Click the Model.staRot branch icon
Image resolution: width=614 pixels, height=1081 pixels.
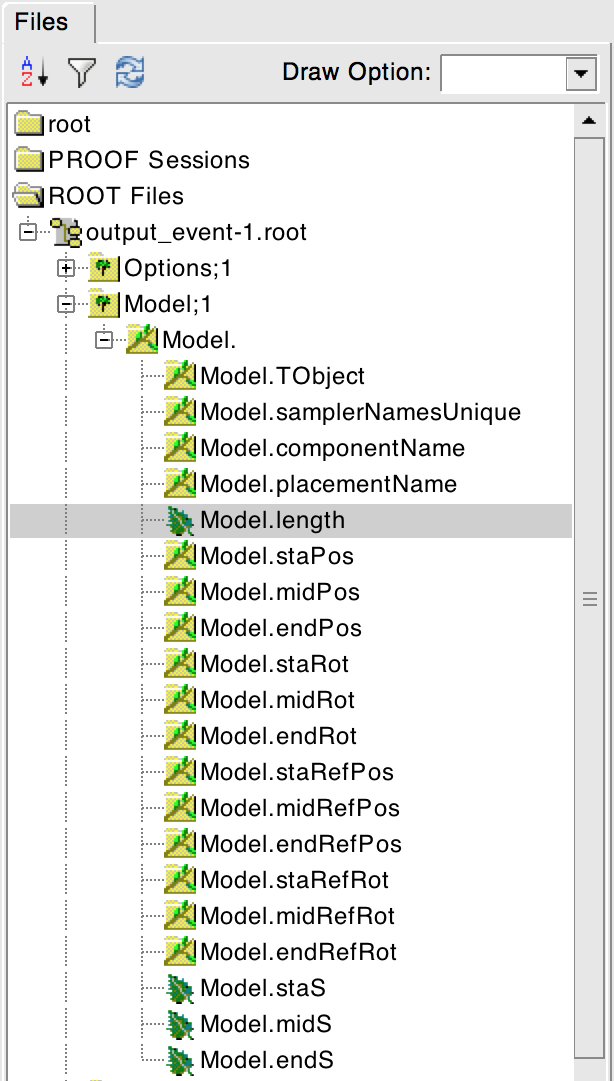[x=180, y=663]
